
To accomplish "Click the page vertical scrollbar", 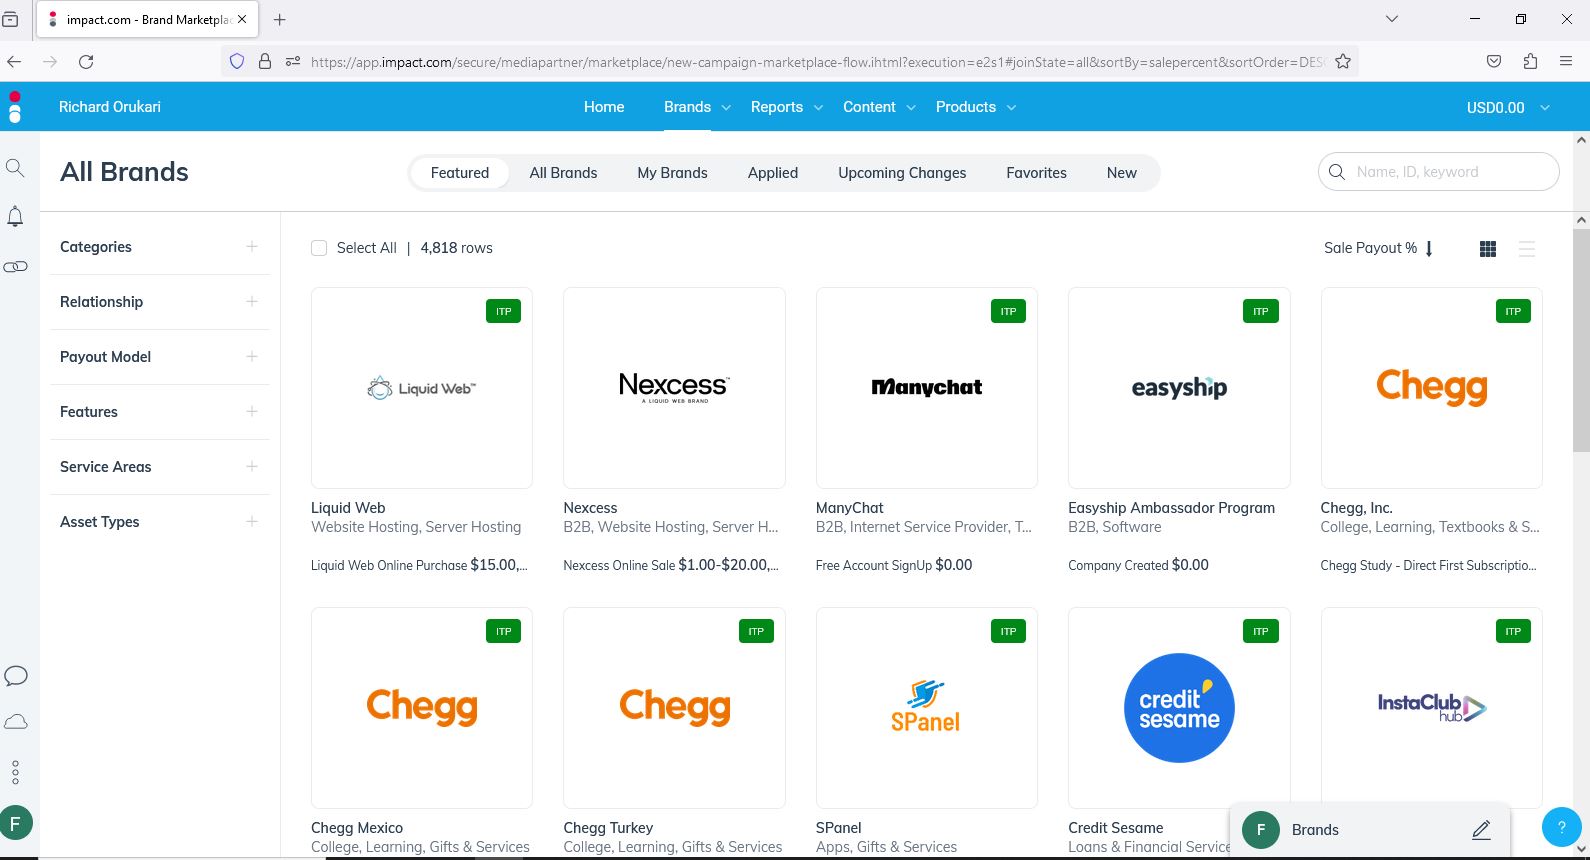I will (1581, 340).
